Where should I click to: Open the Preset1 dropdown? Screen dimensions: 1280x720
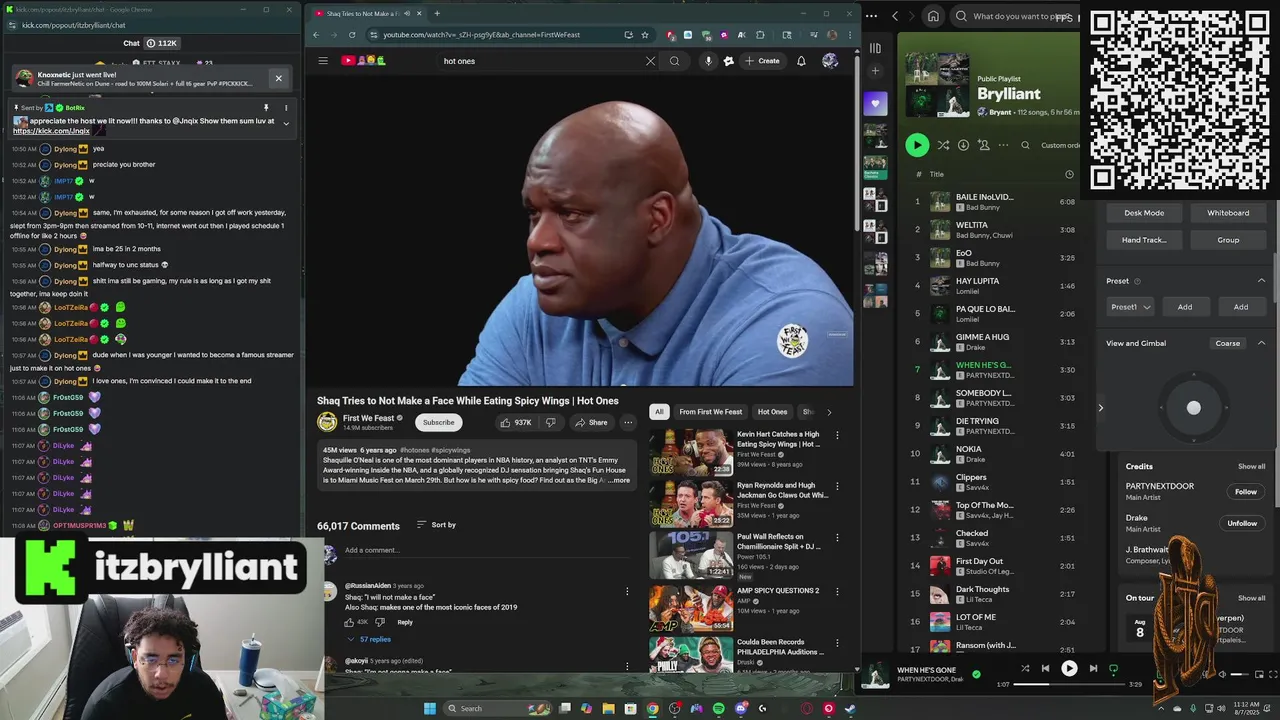(x=1130, y=307)
